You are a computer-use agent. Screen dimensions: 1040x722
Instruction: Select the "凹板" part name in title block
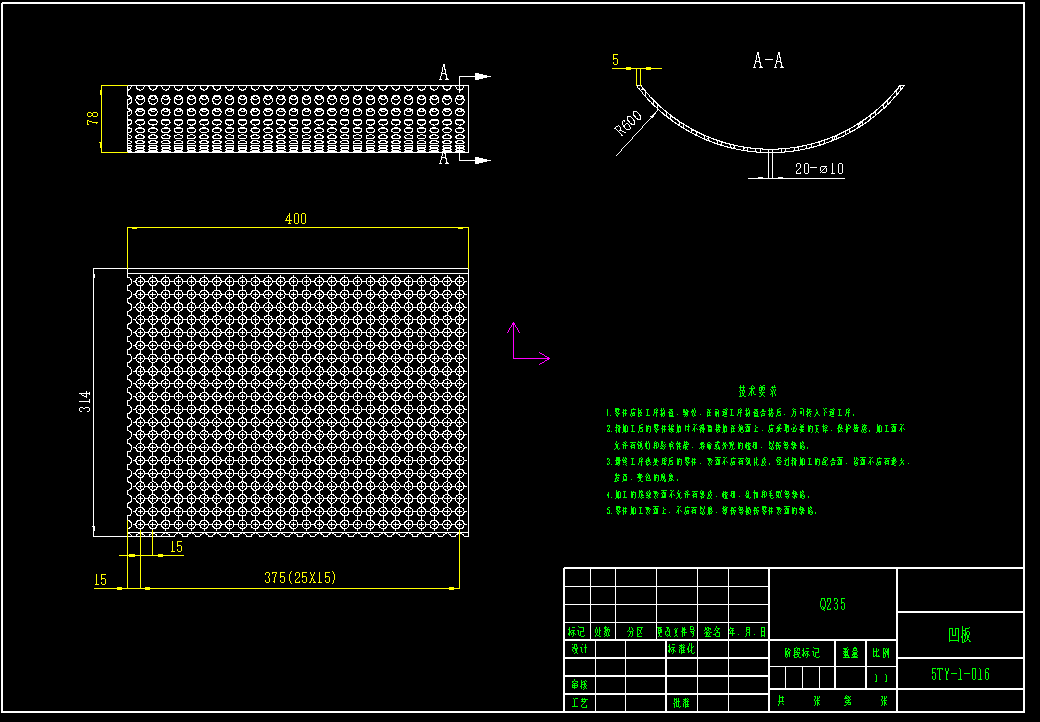pyautogui.click(x=960, y=634)
